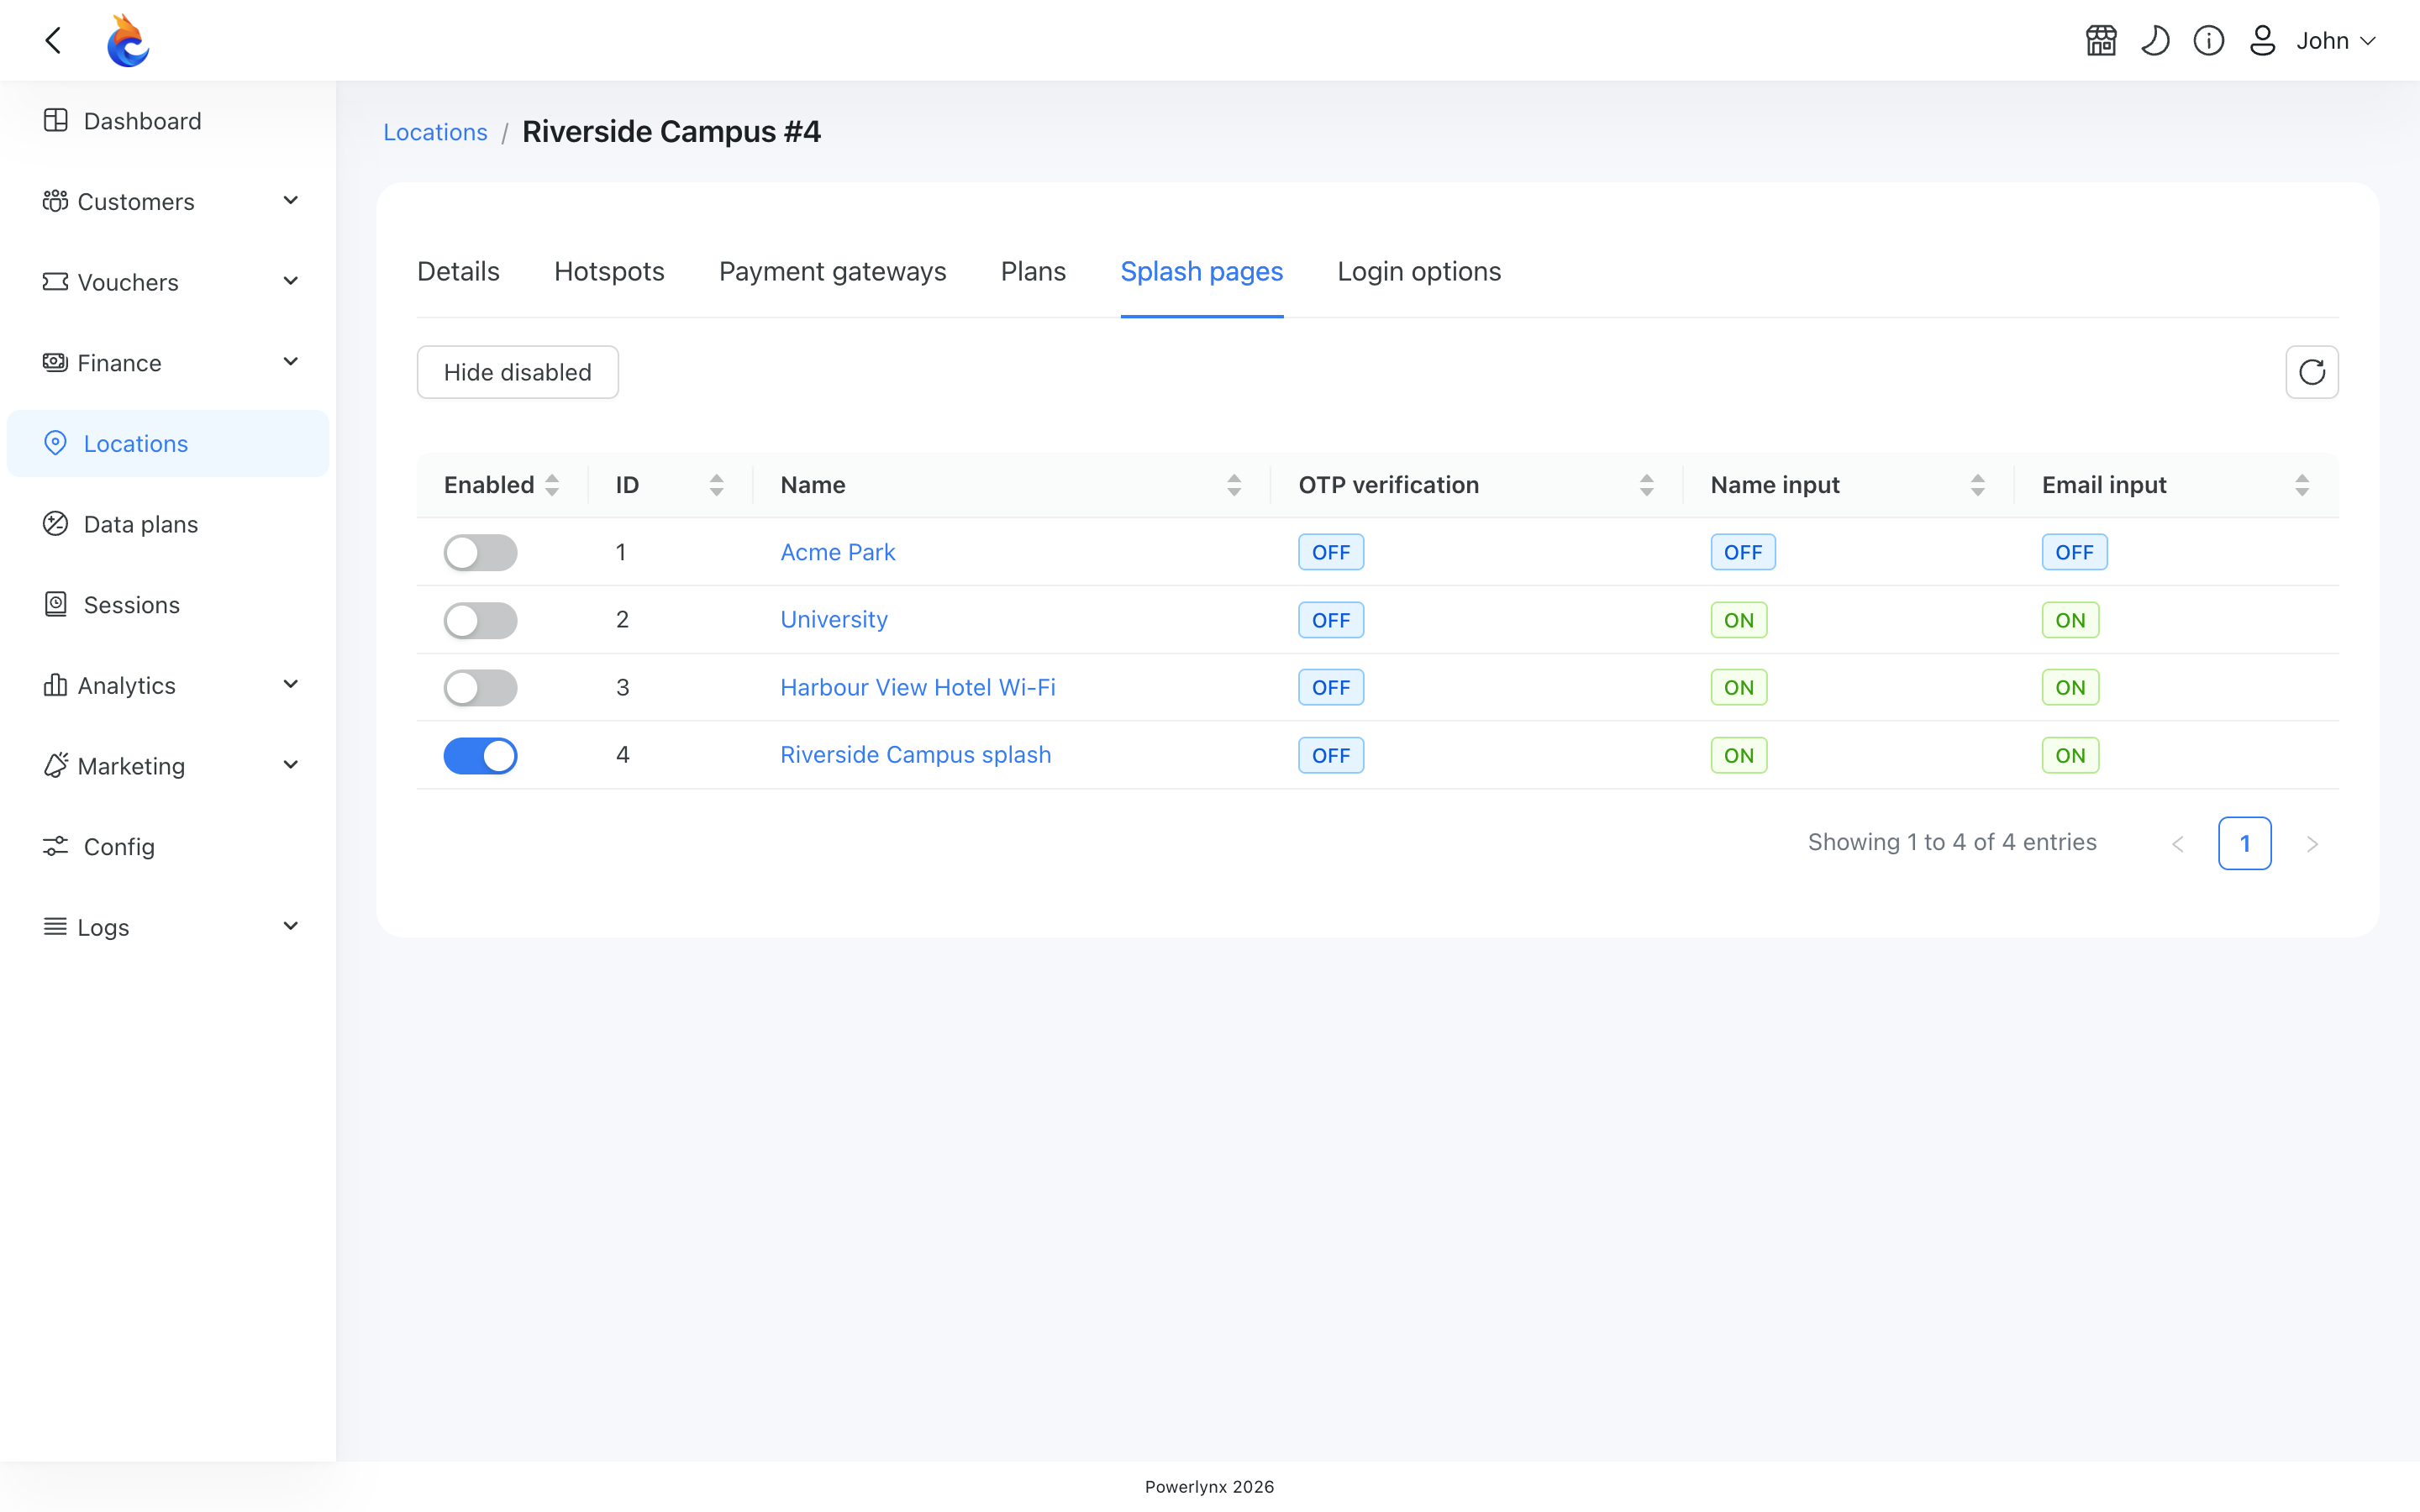Expand the Analytics sidebar menu

[x=168, y=685]
